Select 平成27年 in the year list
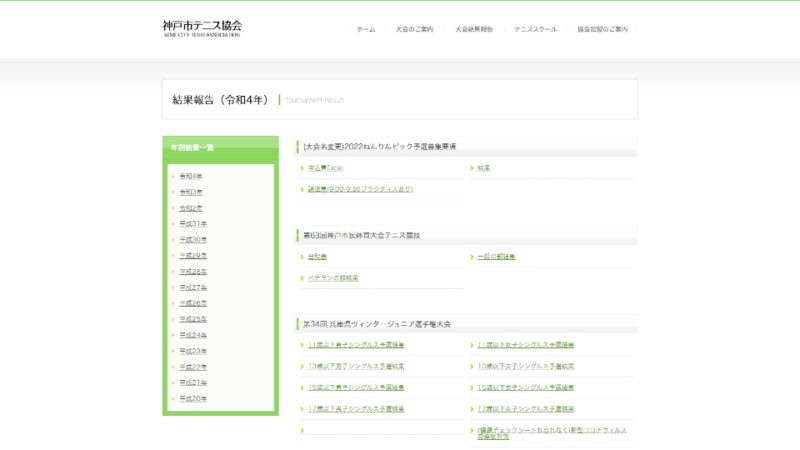Image resolution: width=800 pixels, height=450 pixels. click(x=193, y=287)
